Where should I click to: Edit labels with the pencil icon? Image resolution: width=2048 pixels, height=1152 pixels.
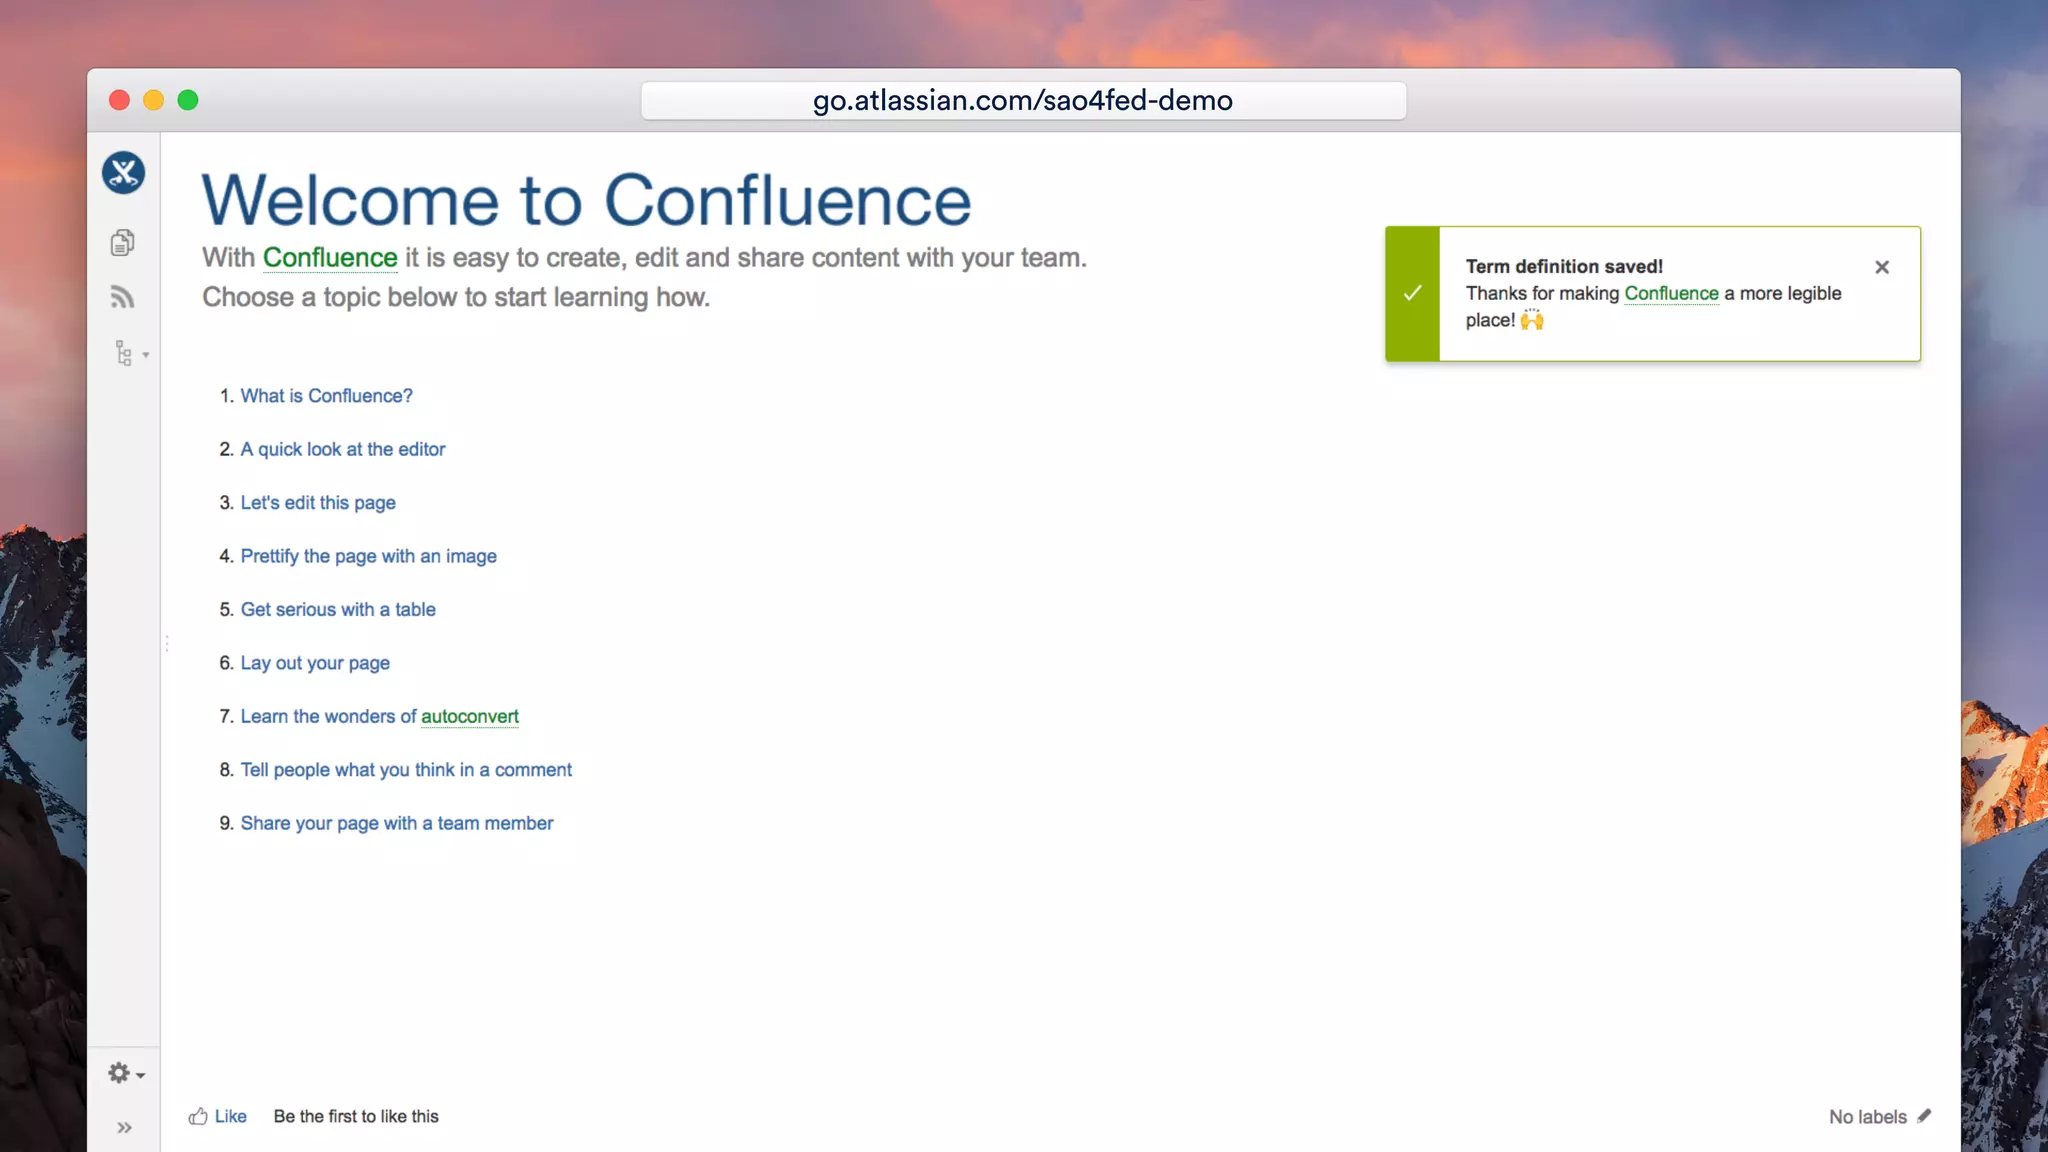click(1924, 1116)
